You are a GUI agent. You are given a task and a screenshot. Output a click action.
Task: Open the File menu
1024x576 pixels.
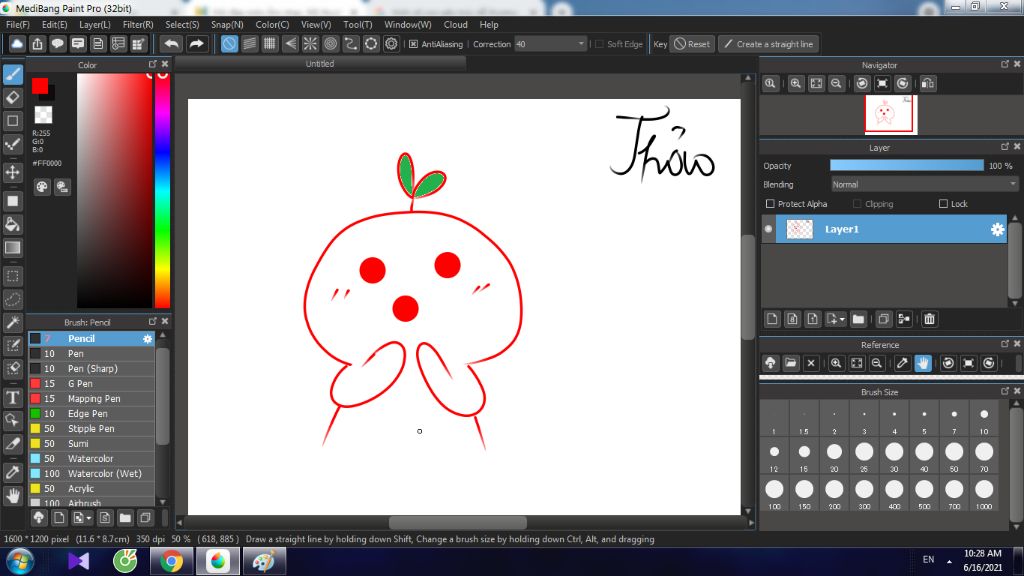point(18,24)
